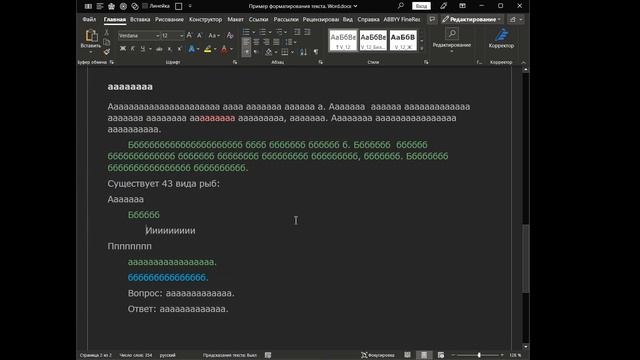Switch to the Макет tab
This screenshot has height=360, width=640.
click(236, 19)
